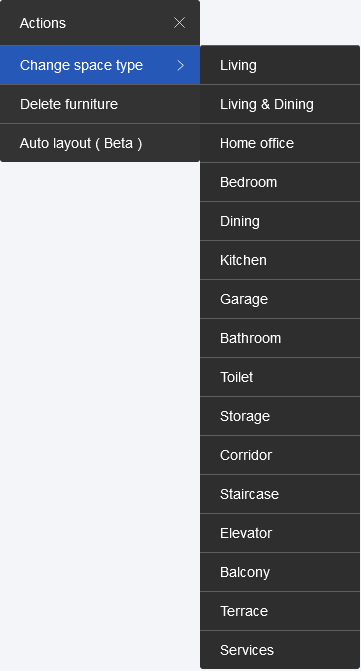The width and height of the screenshot is (361, 671).
Task: Set room type to Bathroom
Action: (280, 338)
